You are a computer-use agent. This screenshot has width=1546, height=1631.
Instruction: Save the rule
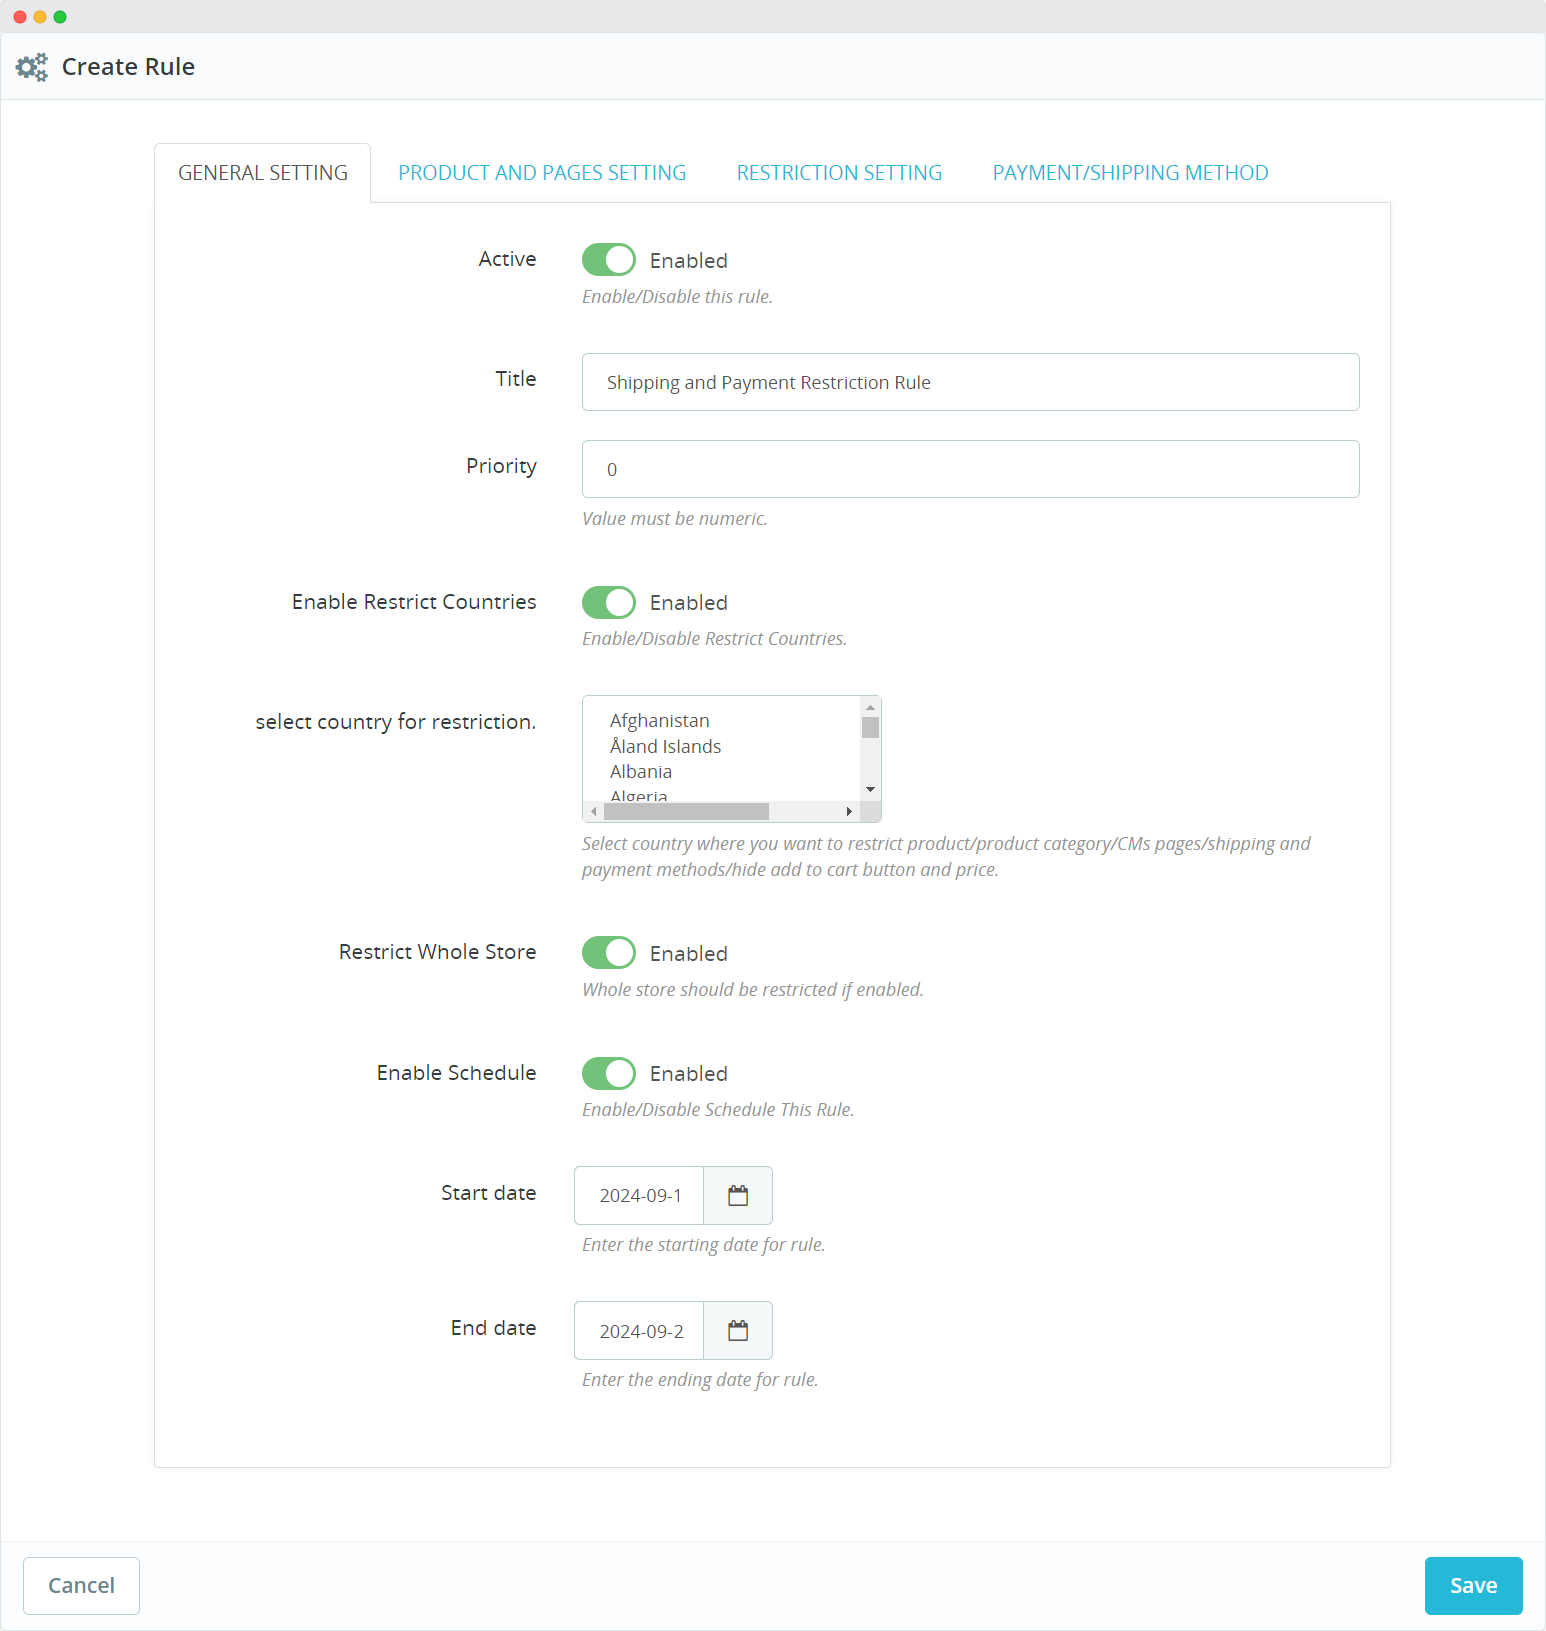coord(1473,1585)
